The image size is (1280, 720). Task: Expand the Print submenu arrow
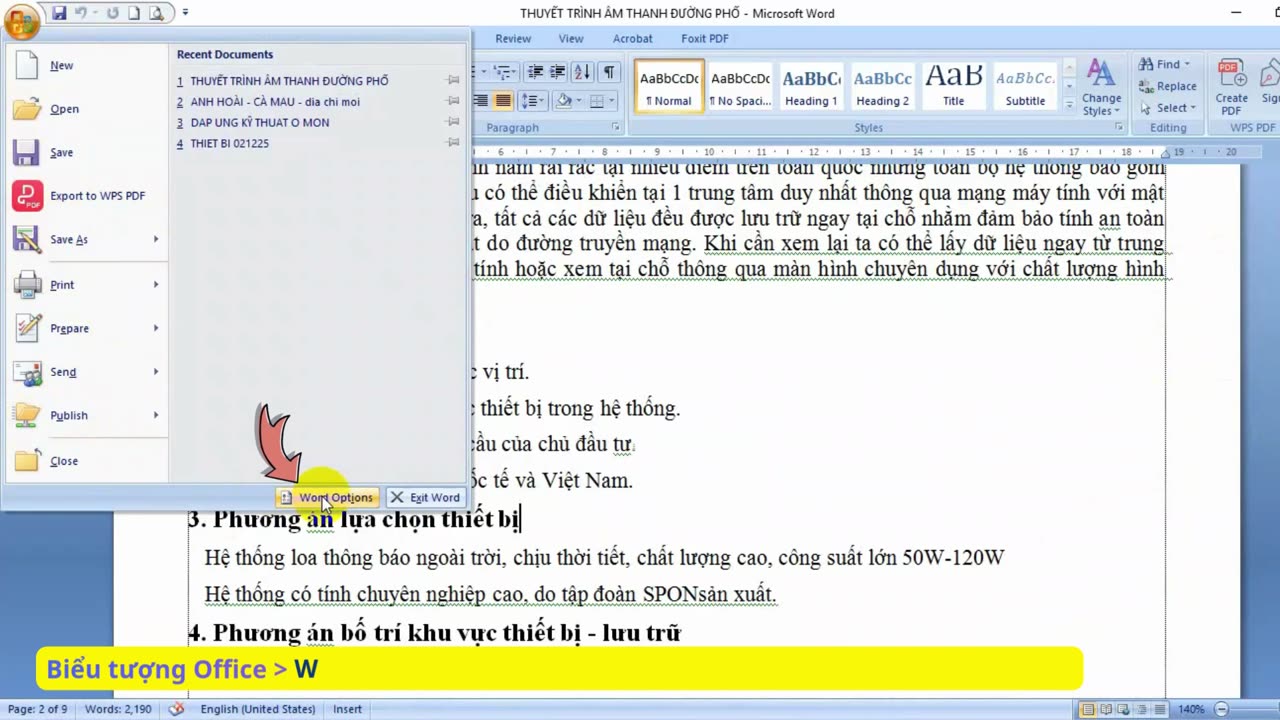(x=156, y=285)
